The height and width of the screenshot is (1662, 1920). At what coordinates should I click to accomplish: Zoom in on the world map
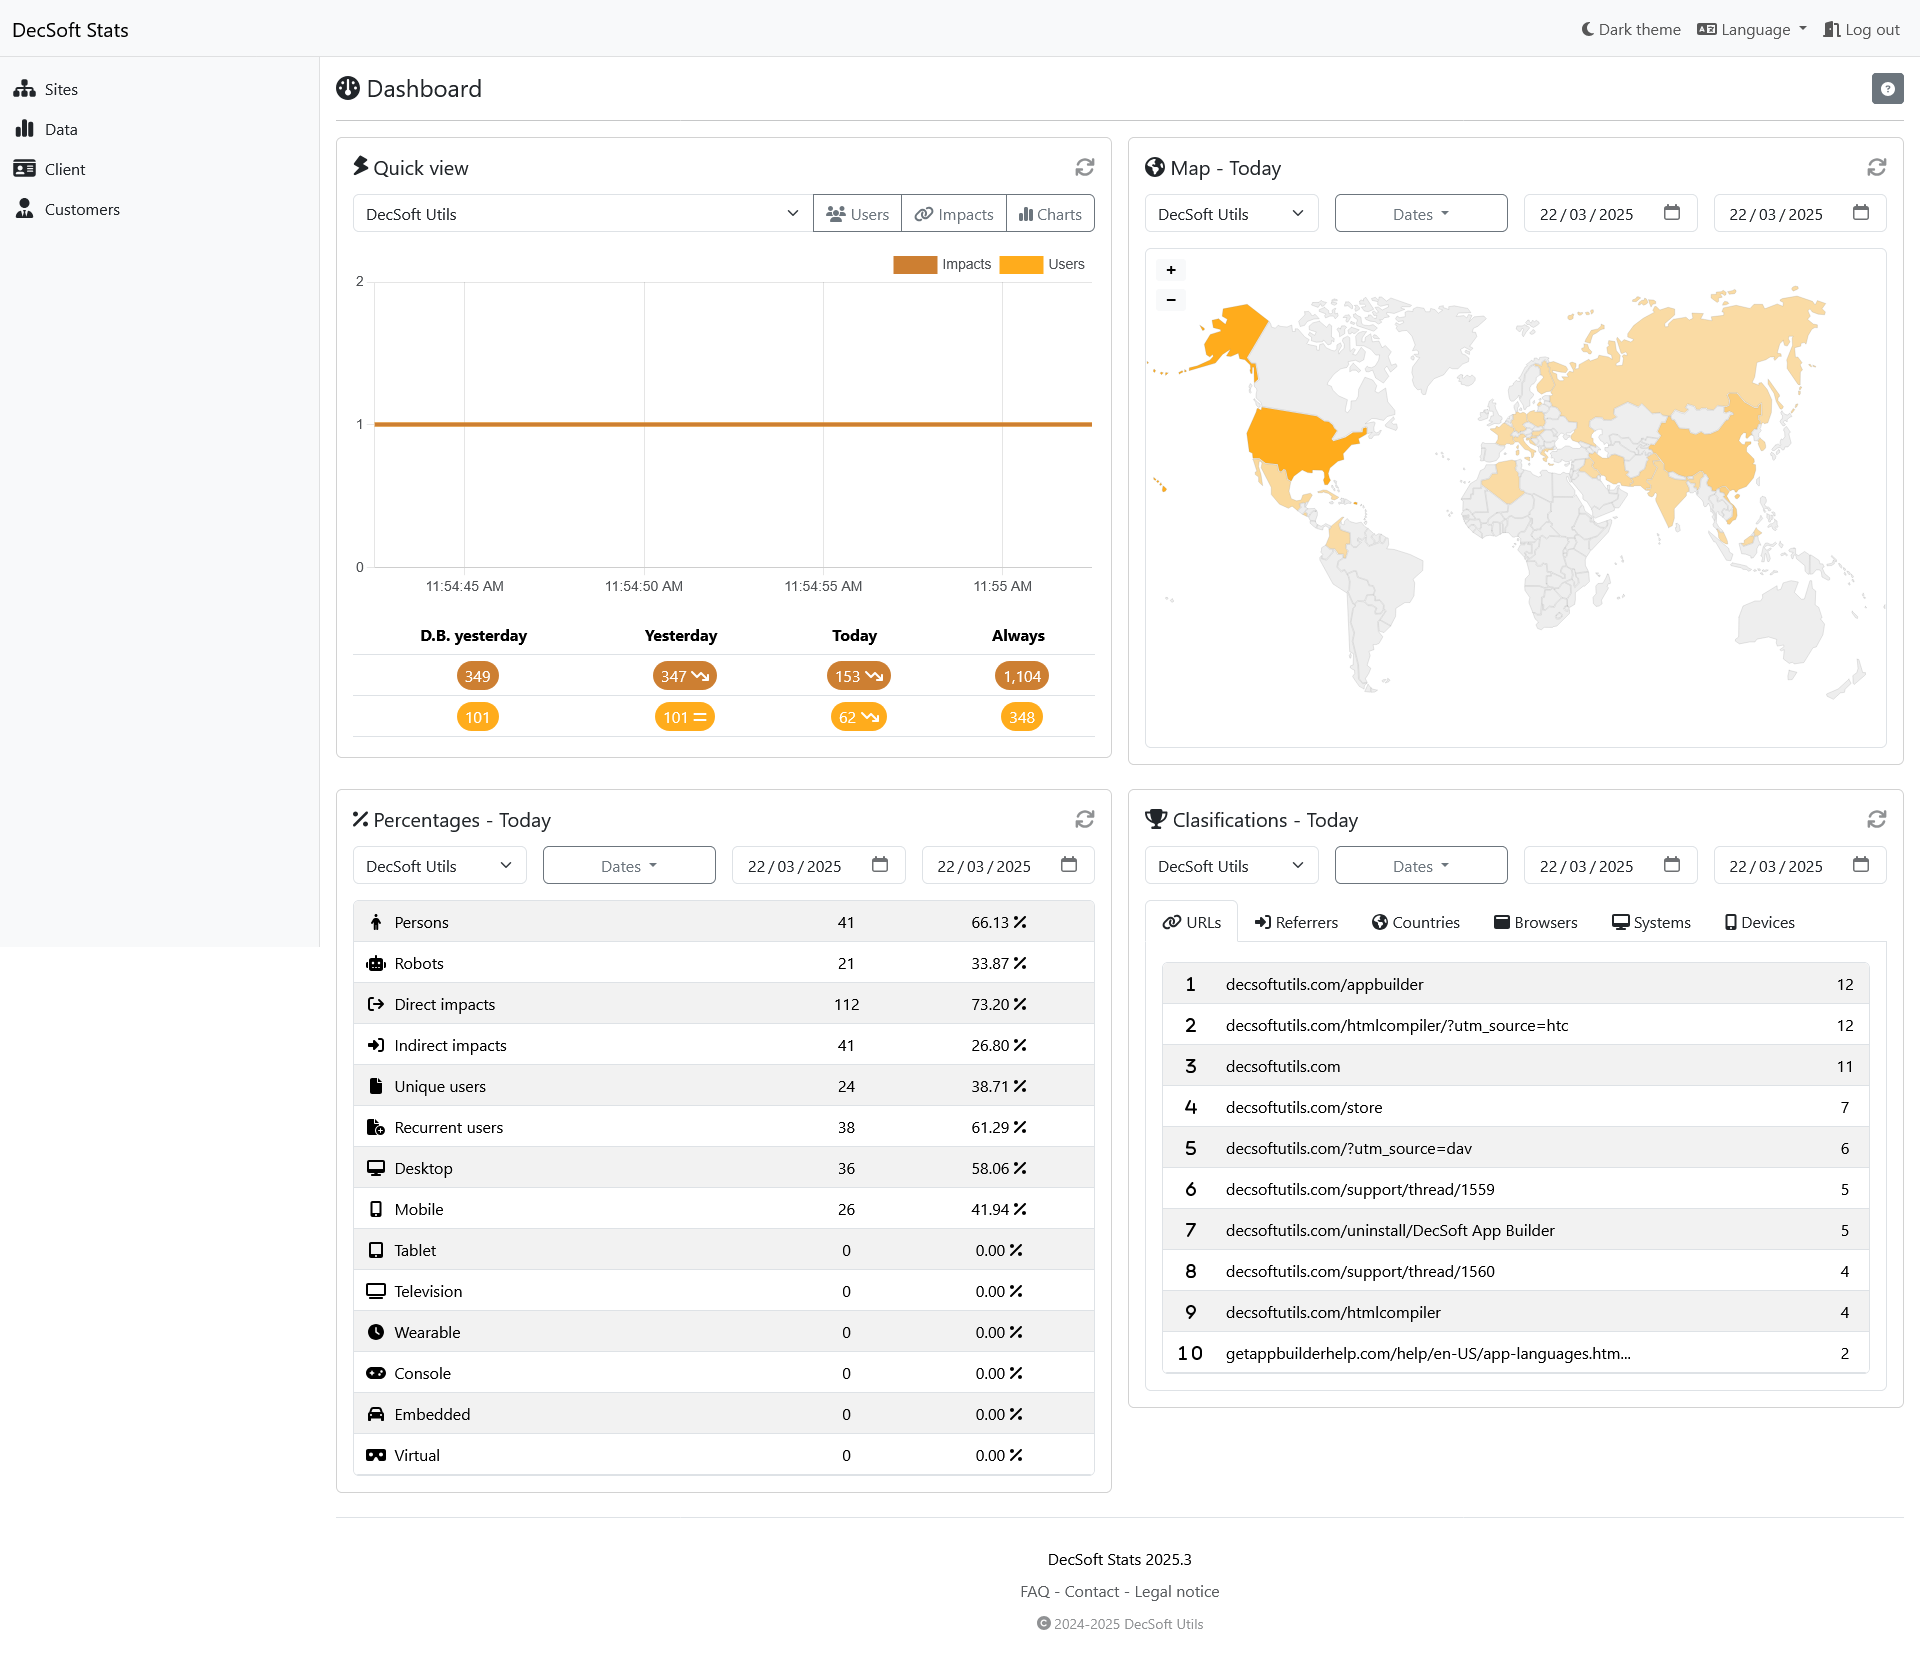coord(1171,270)
